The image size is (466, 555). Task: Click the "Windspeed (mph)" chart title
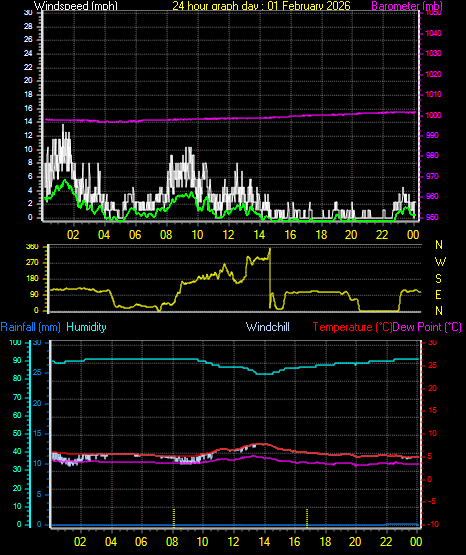76,6
